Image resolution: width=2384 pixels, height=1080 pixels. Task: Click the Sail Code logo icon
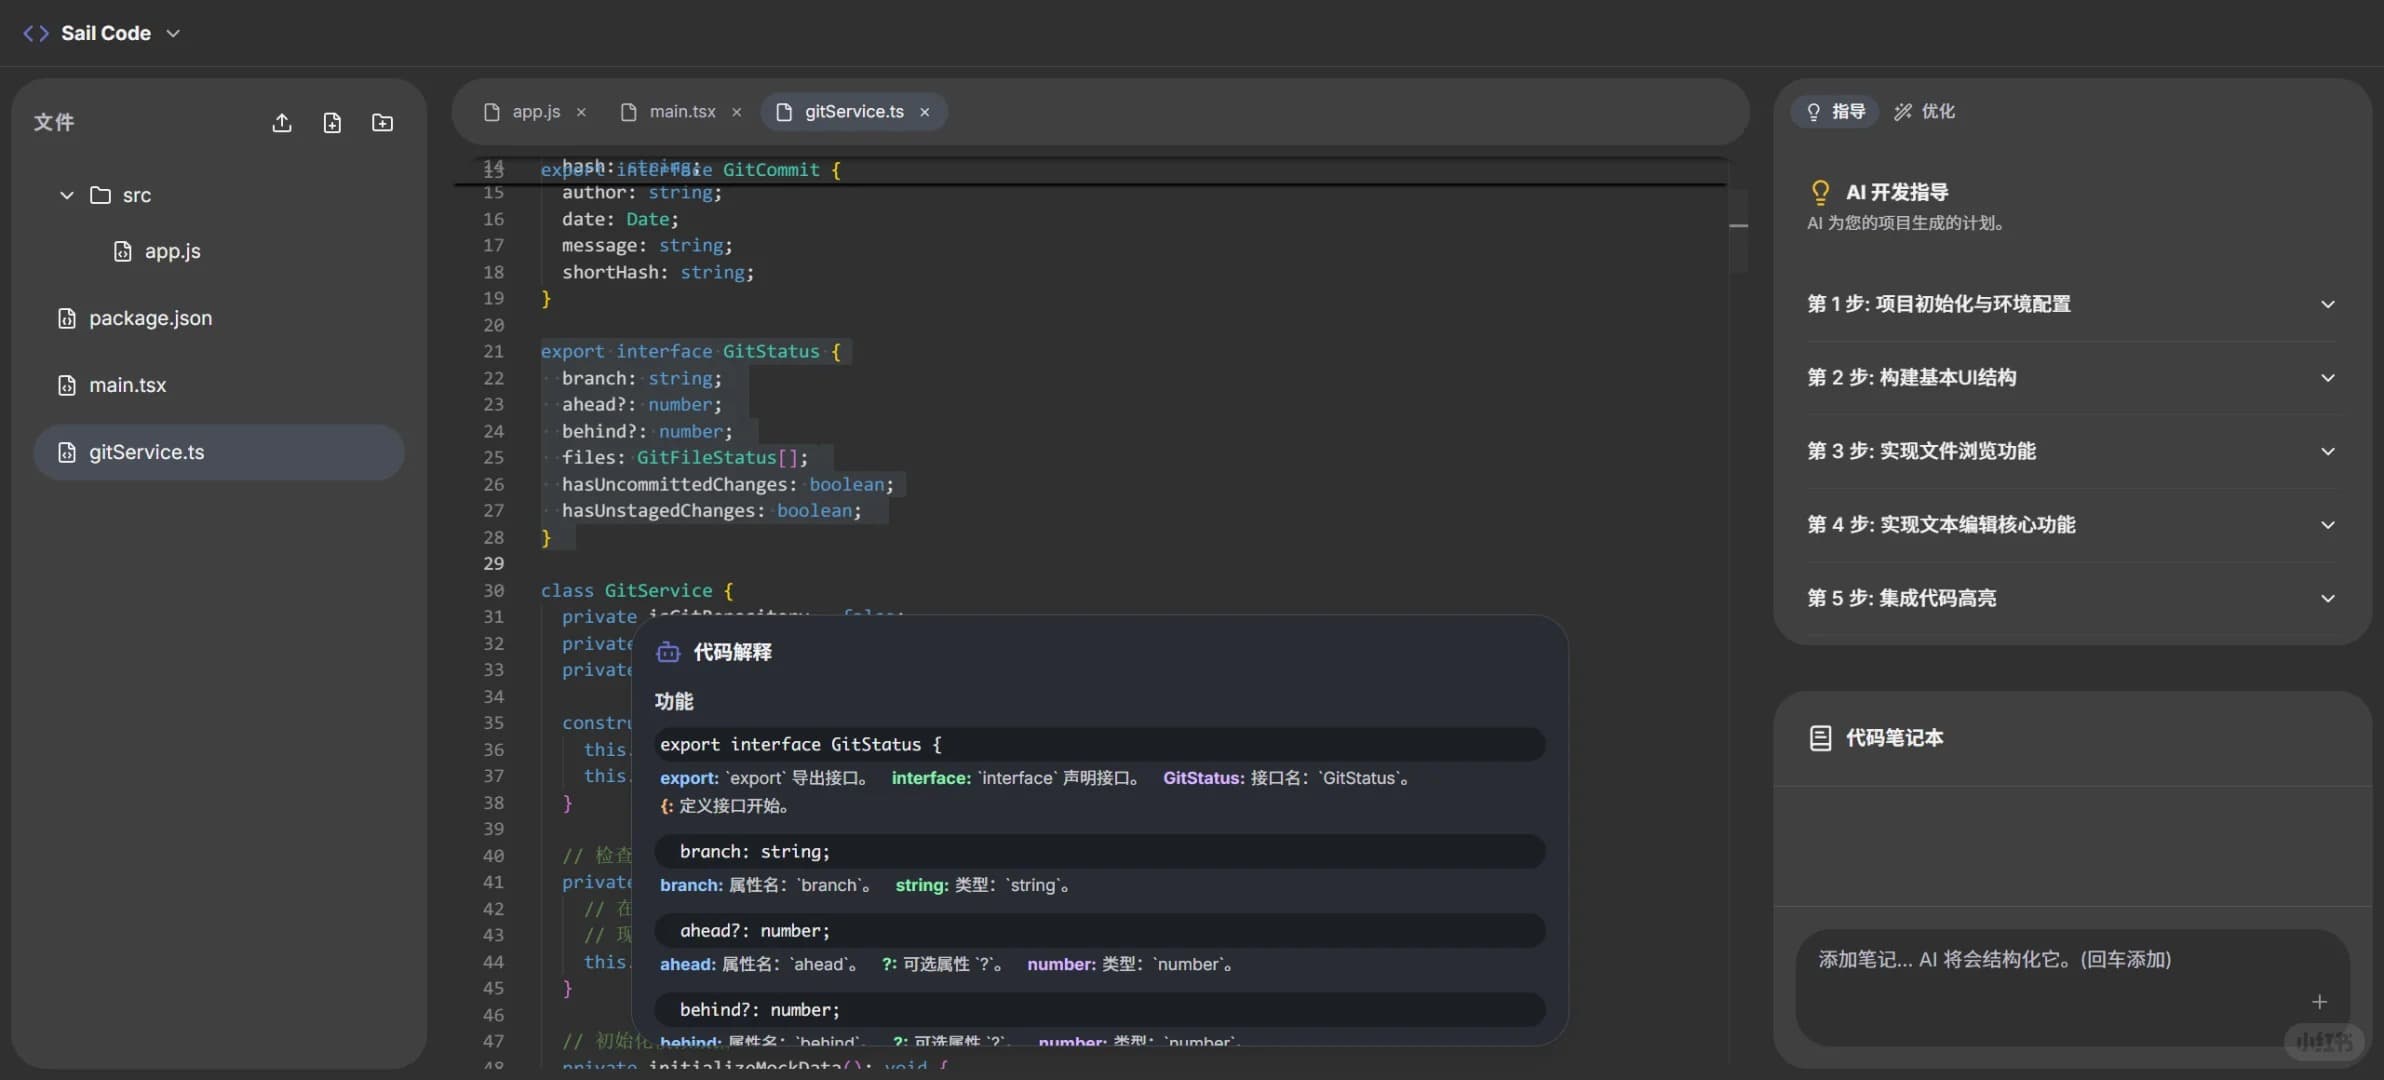point(36,33)
